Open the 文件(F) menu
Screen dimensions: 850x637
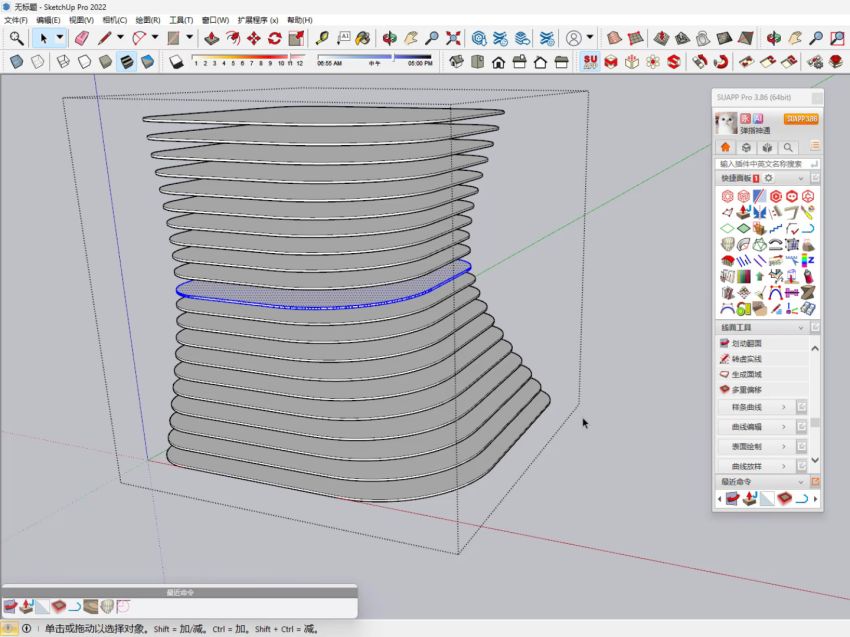[16, 20]
